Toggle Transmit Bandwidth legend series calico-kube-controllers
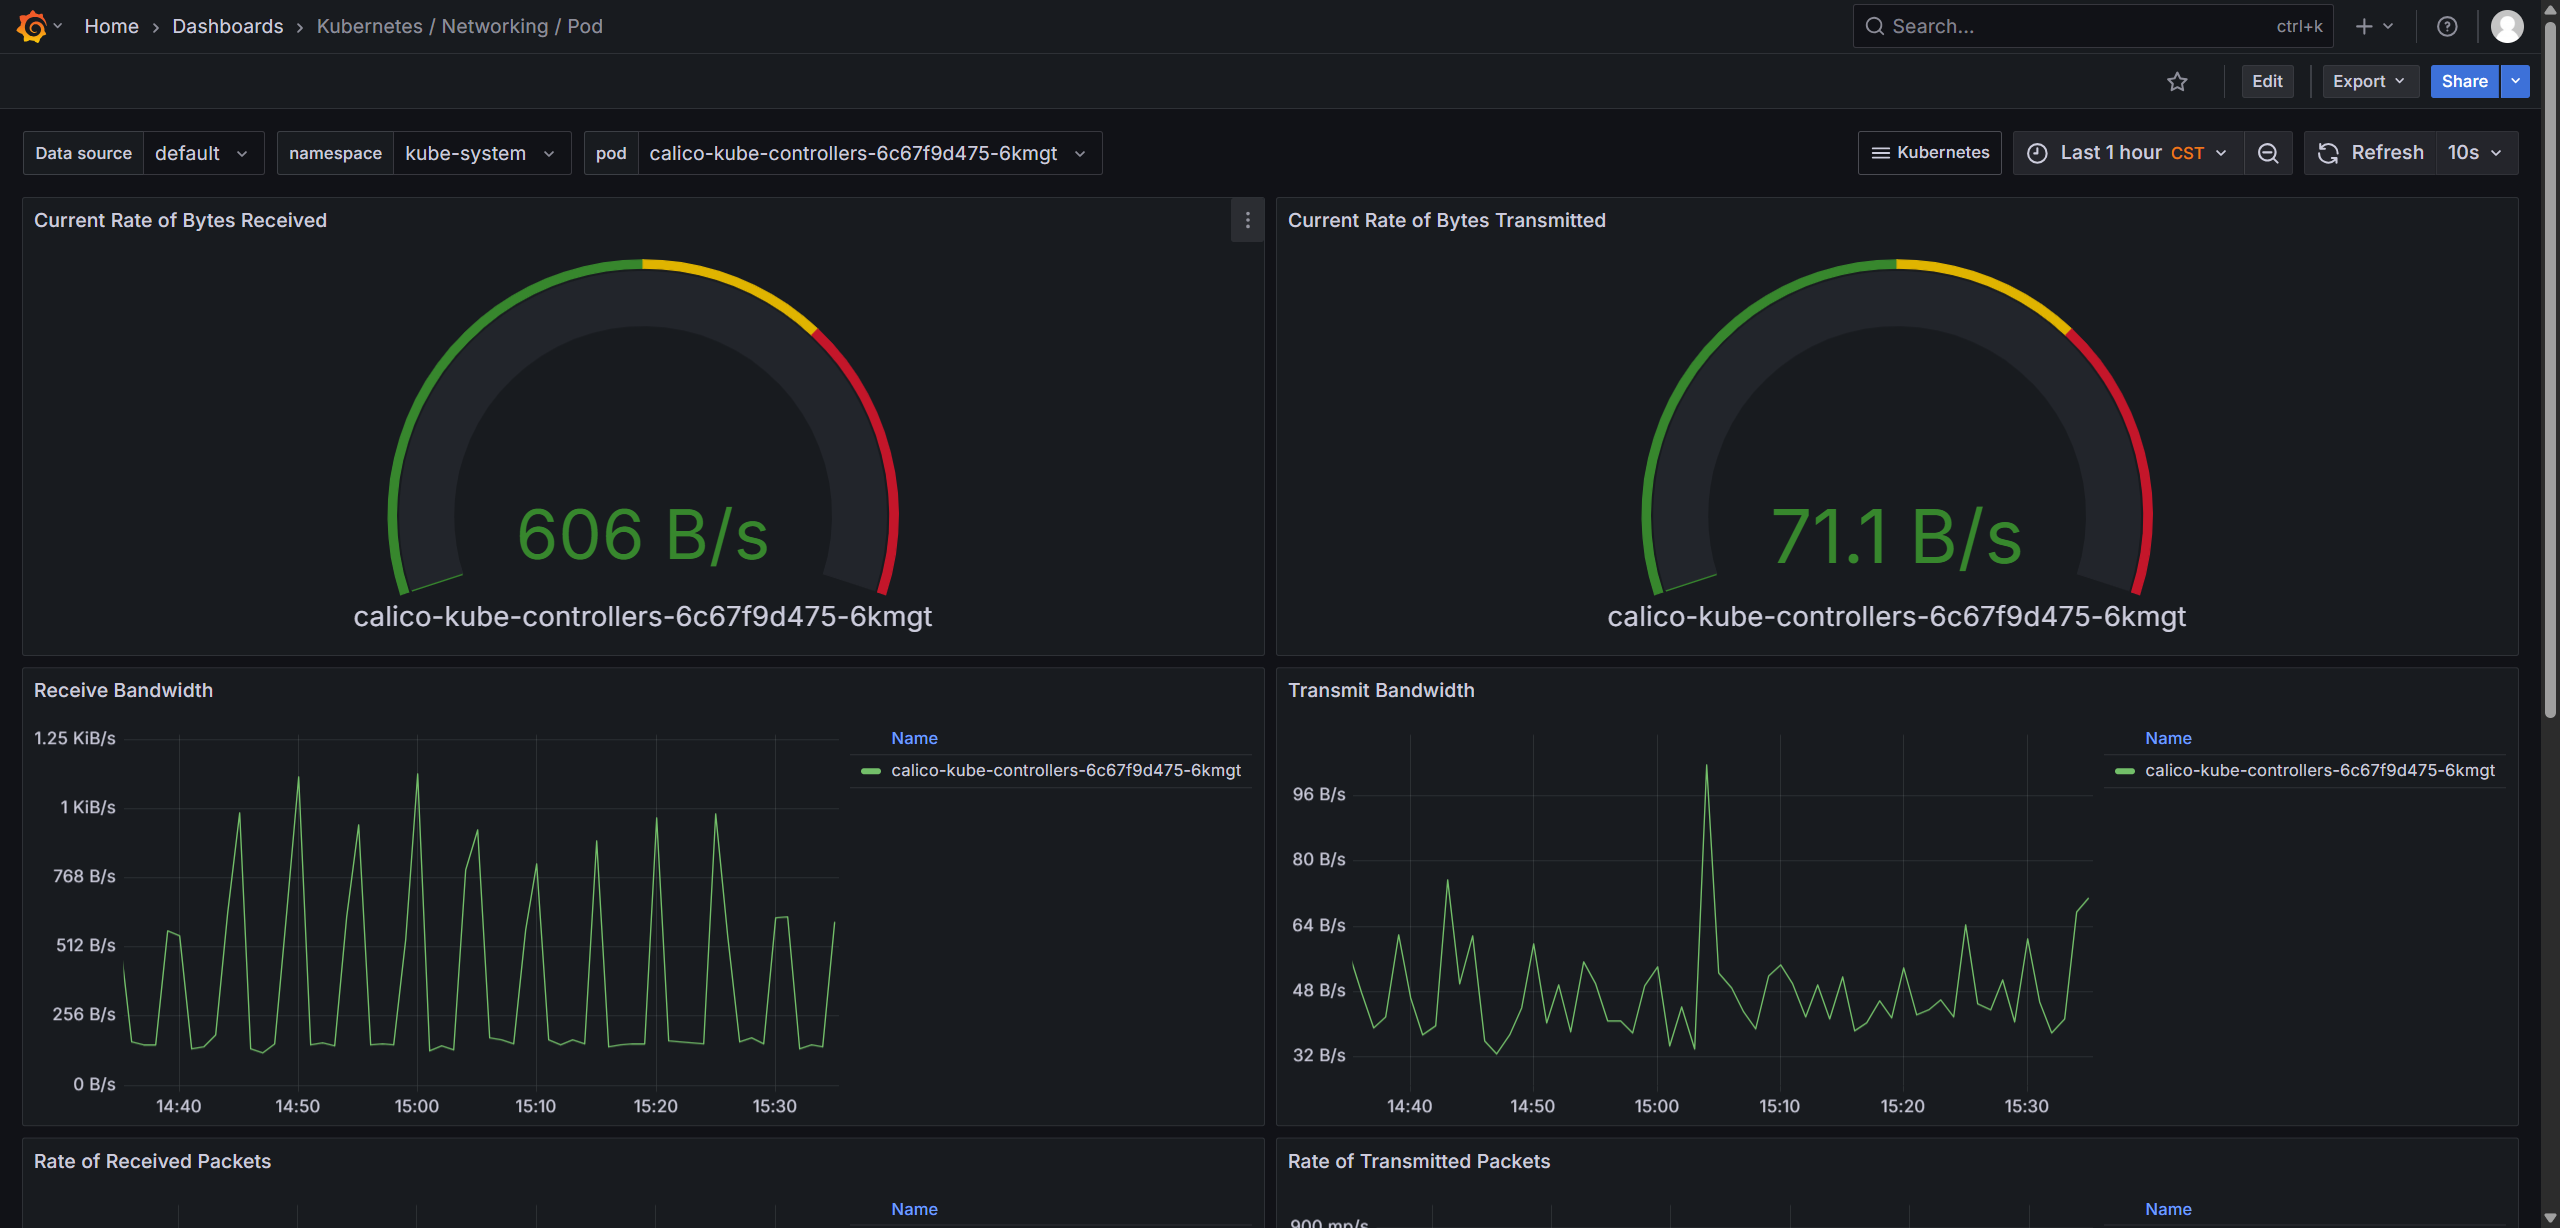This screenshot has height=1228, width=2560. pos(2319,770)
